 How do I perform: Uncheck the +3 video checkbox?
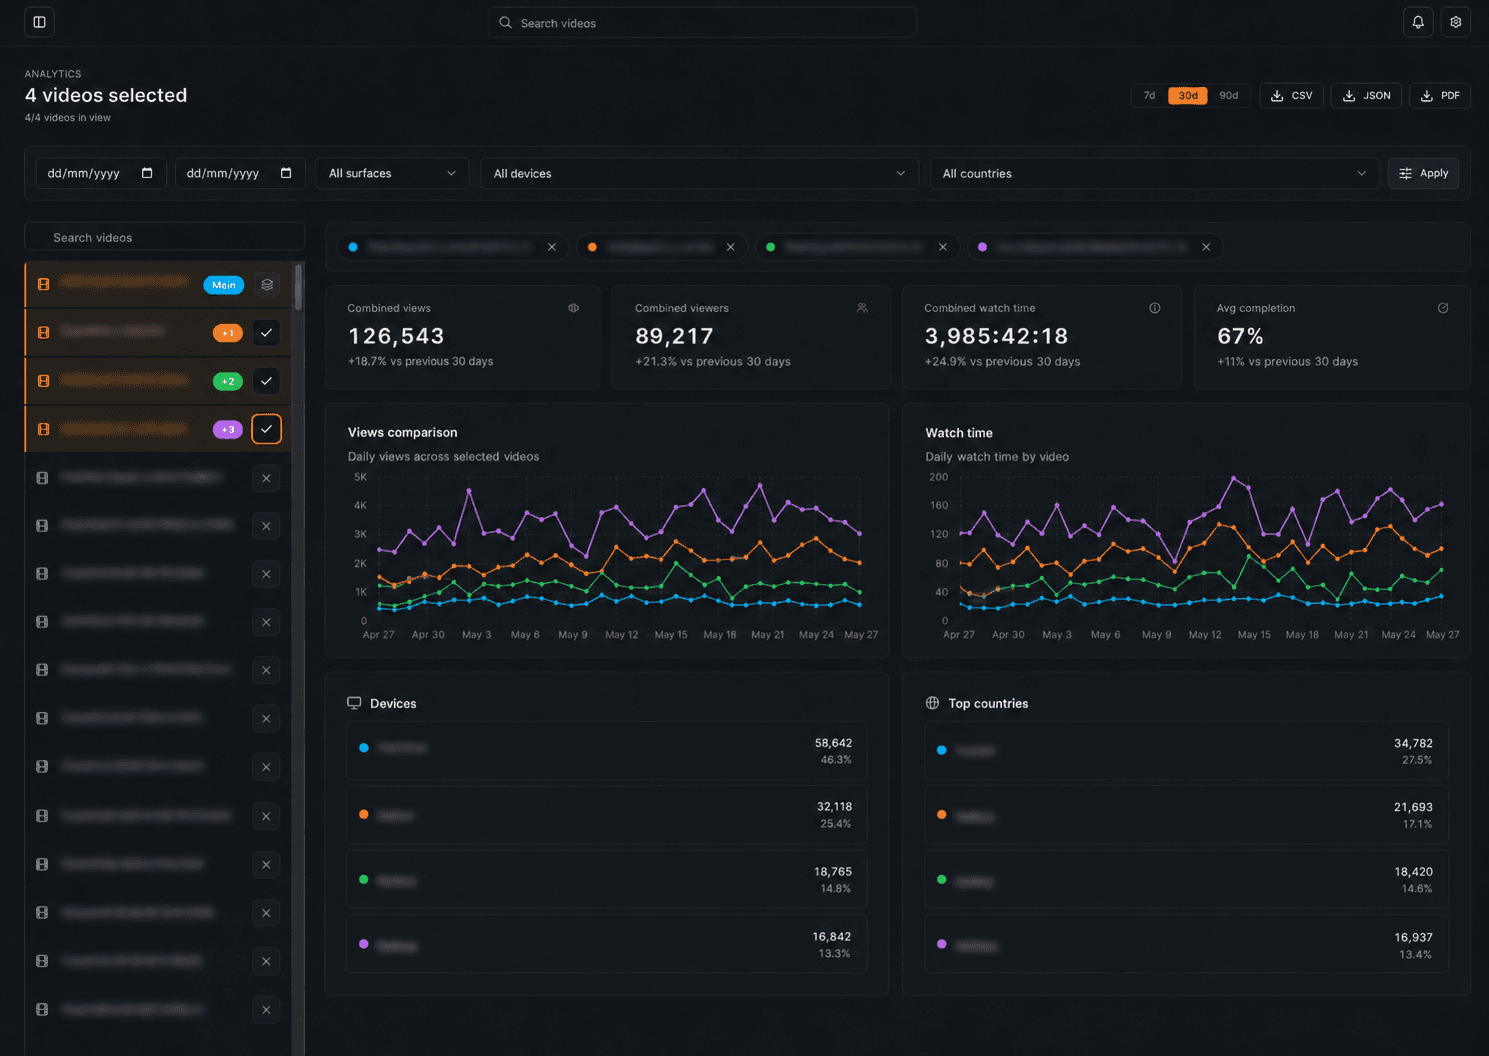click(266, 429)
